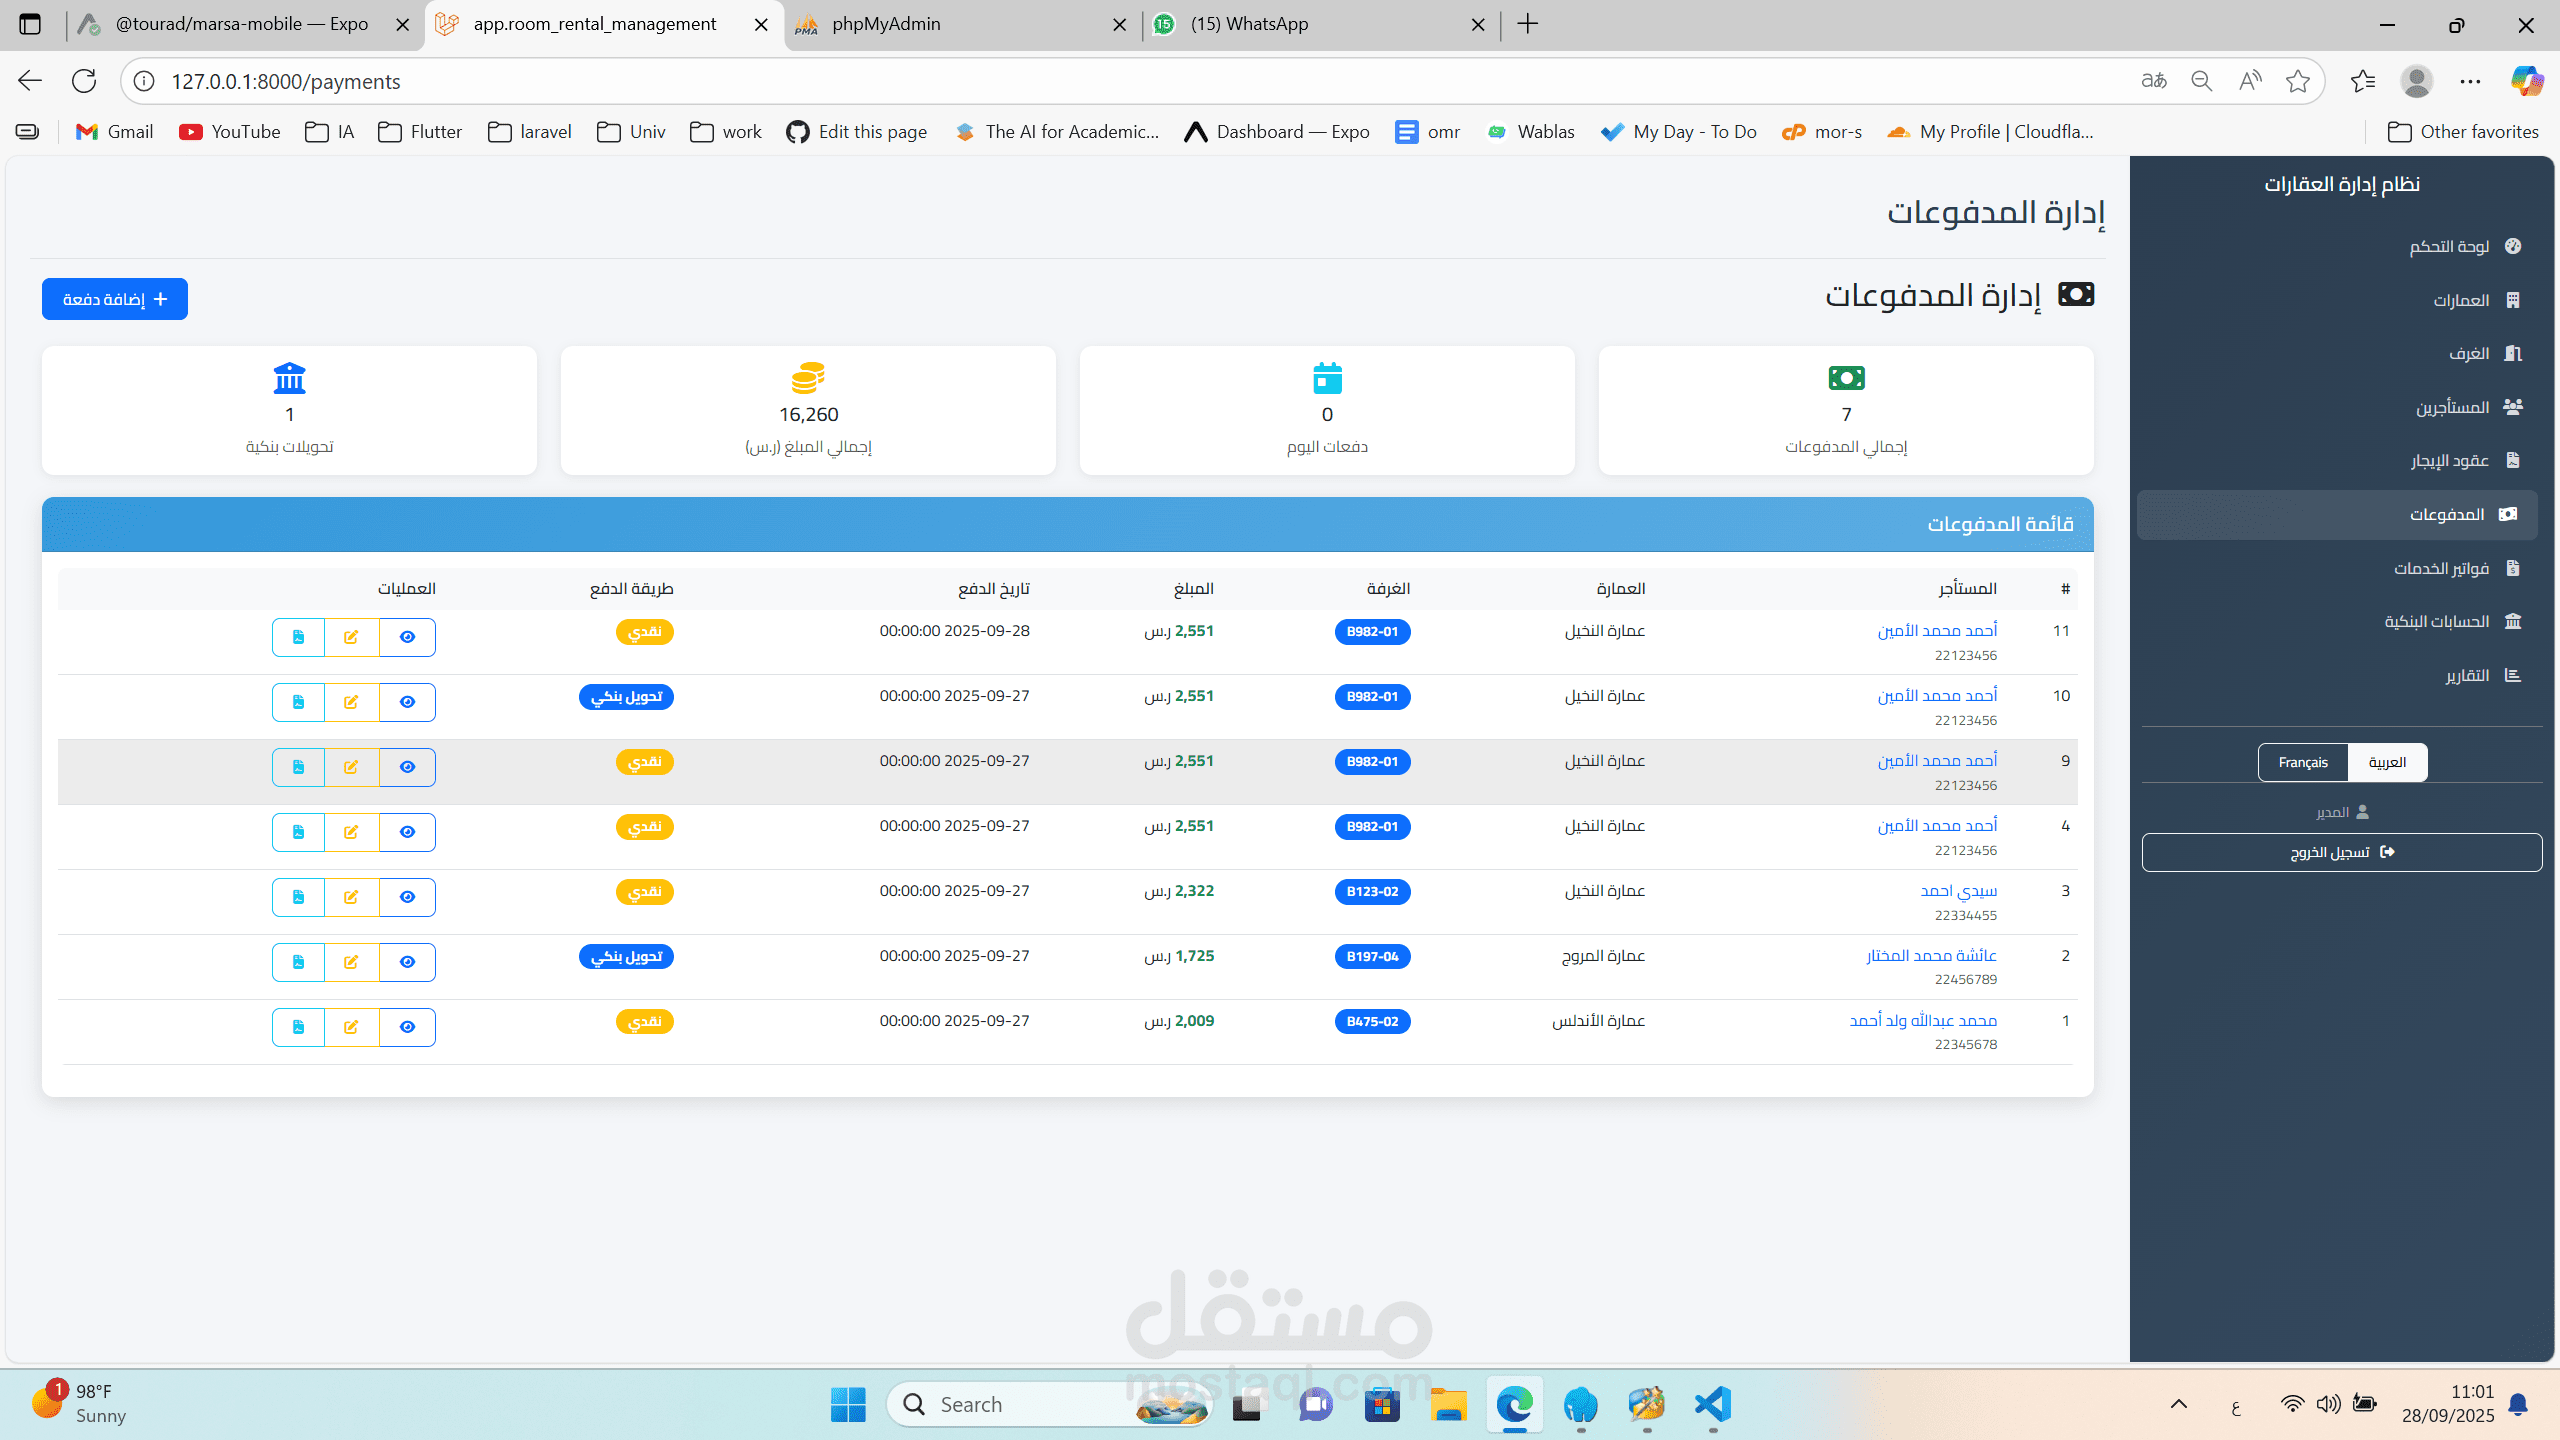Click the browser refresh icon
The height and width of the screenshot is (1440, 2560).
(84, 81)
